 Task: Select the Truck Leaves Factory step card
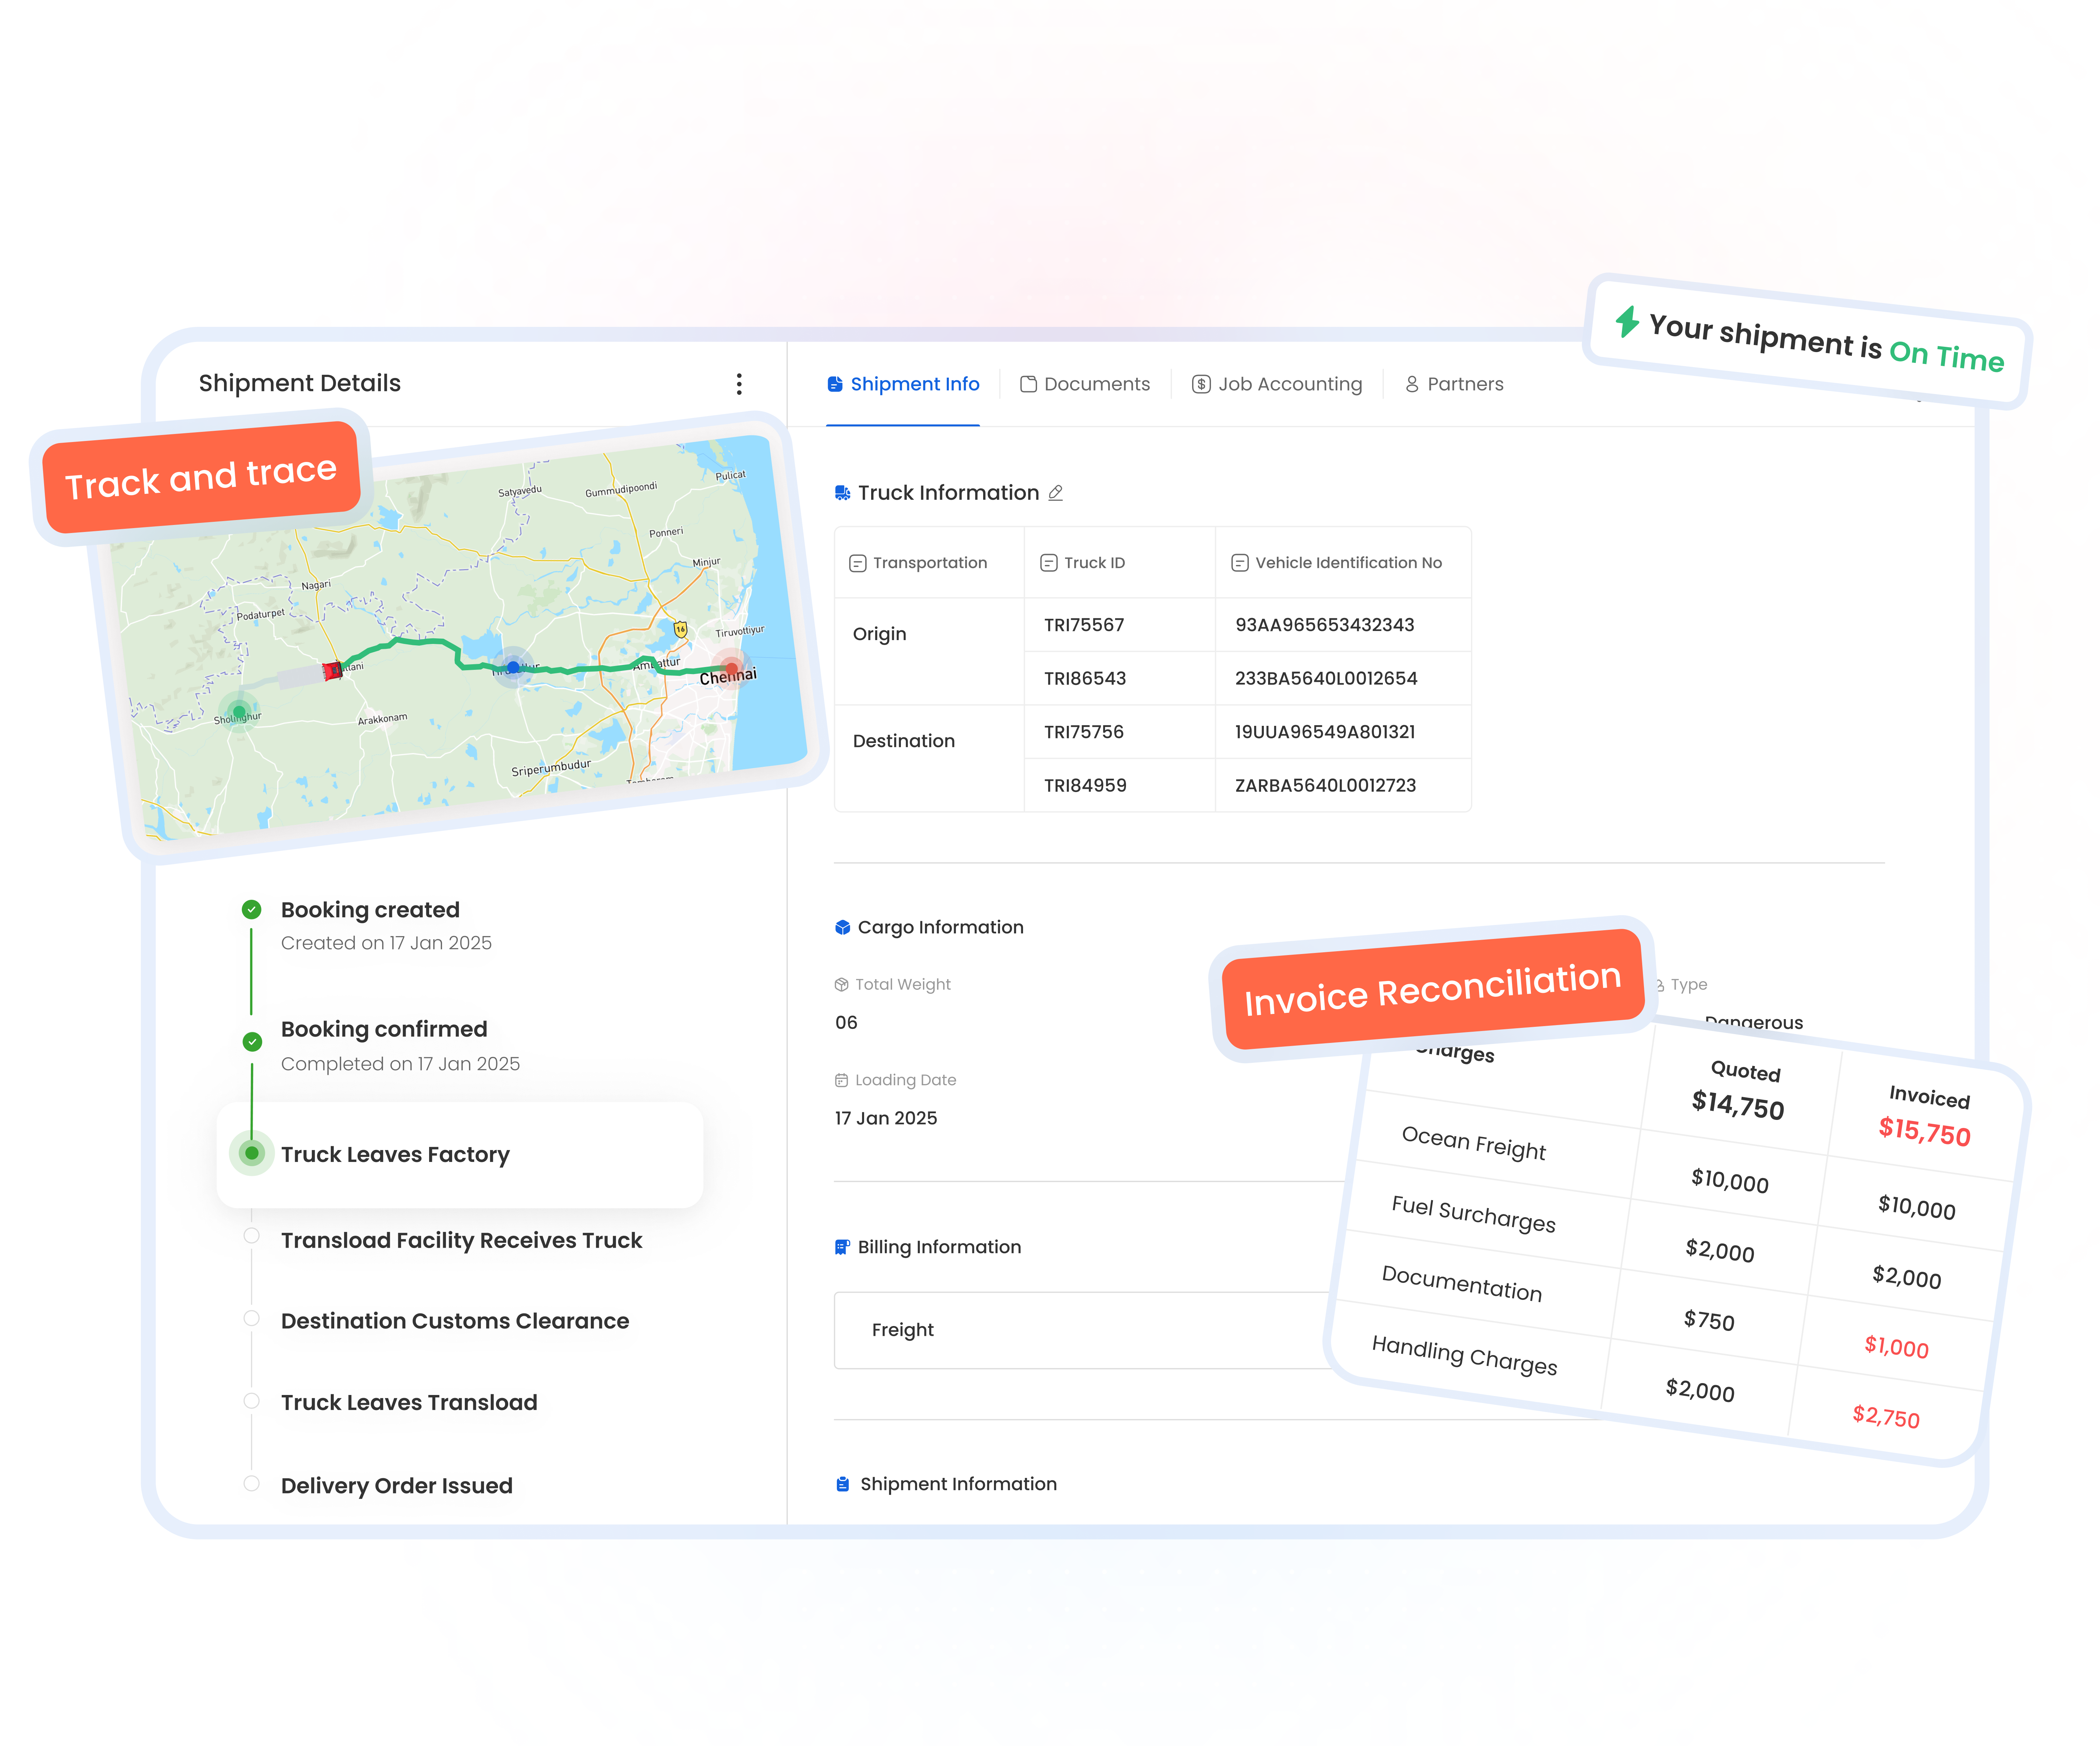(x=460, y=1155)
